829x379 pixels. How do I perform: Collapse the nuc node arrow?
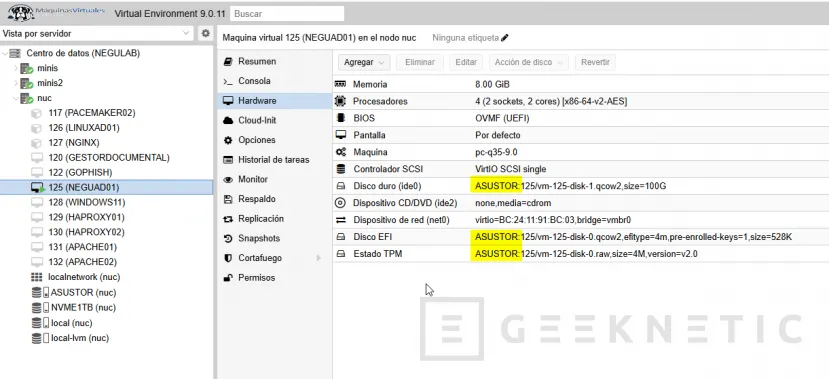point(15,98)
